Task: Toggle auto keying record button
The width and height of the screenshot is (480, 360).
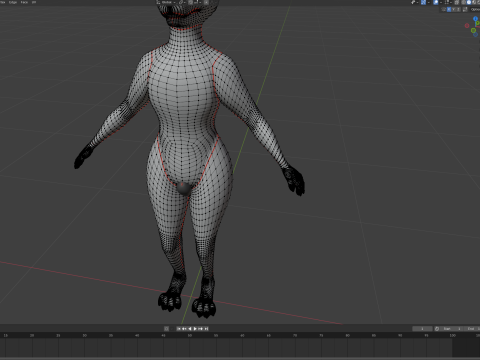Action: pyautogui.click(x=166, y=329)
